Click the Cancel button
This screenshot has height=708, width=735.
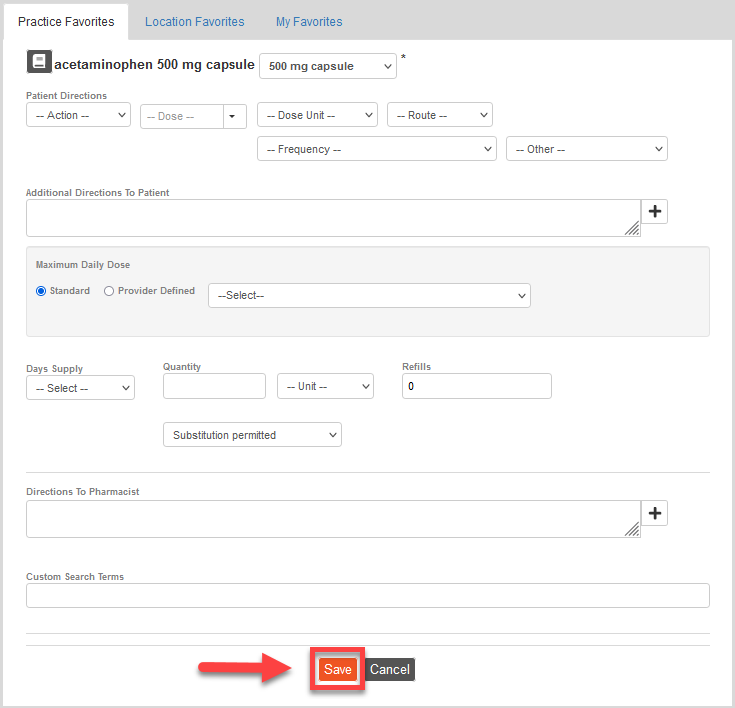click(x=390, y=669)
